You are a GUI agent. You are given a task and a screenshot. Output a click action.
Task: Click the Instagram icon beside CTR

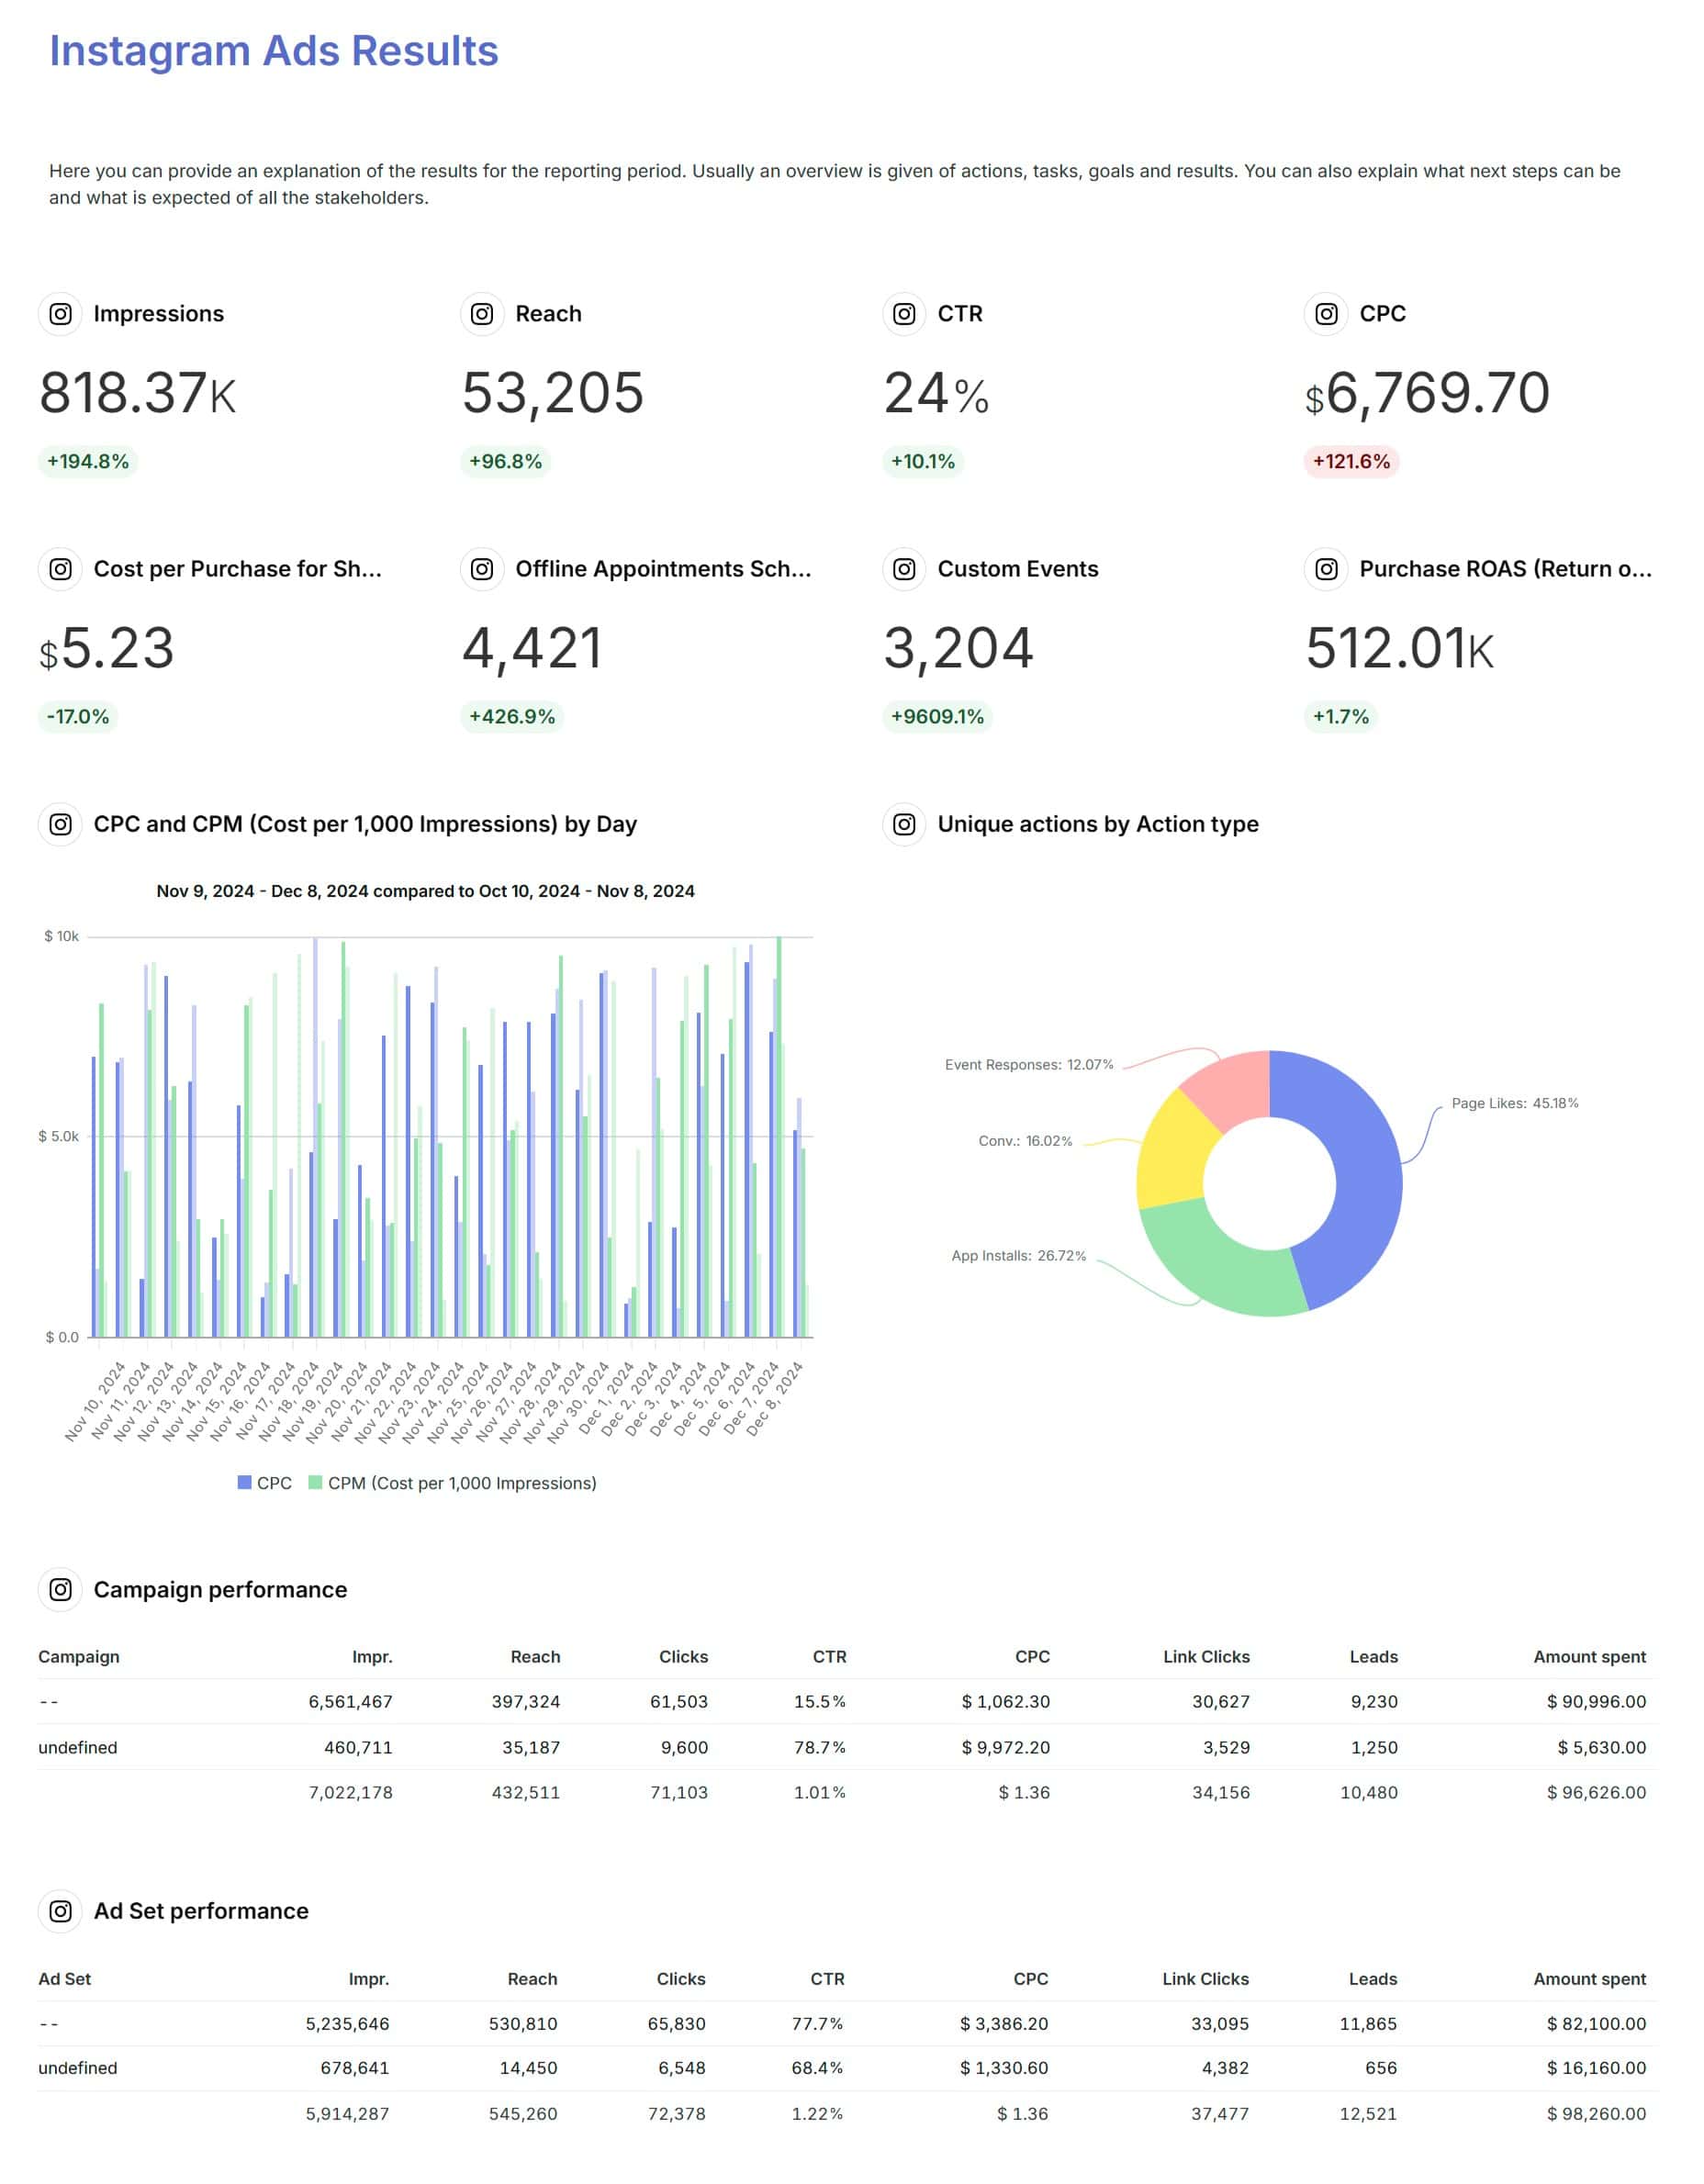coord(903,313)
